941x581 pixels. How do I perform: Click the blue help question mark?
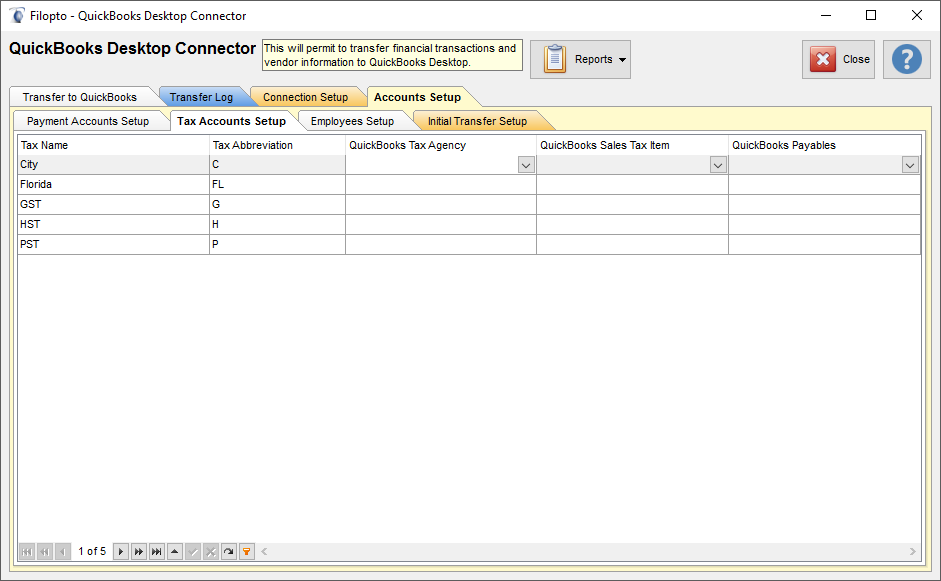(906, 59)
